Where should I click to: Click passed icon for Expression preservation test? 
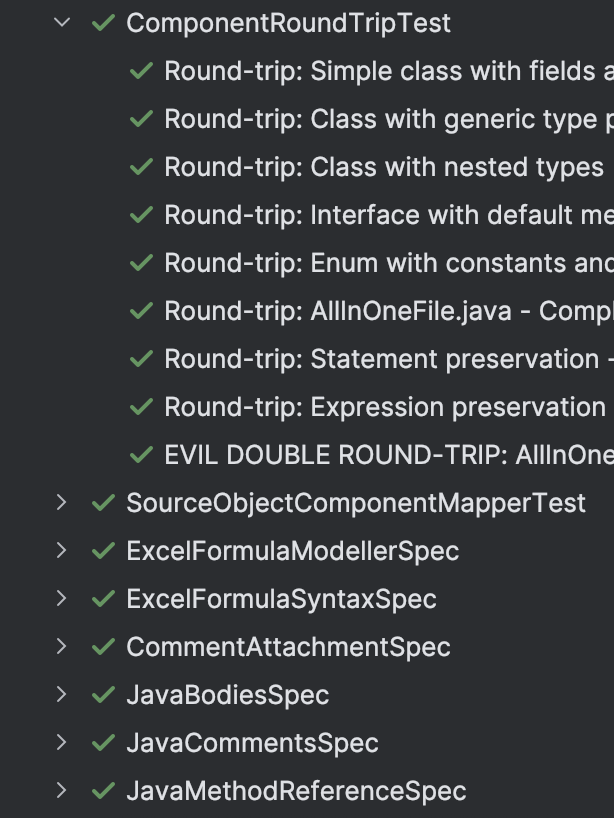coord(141,407)
